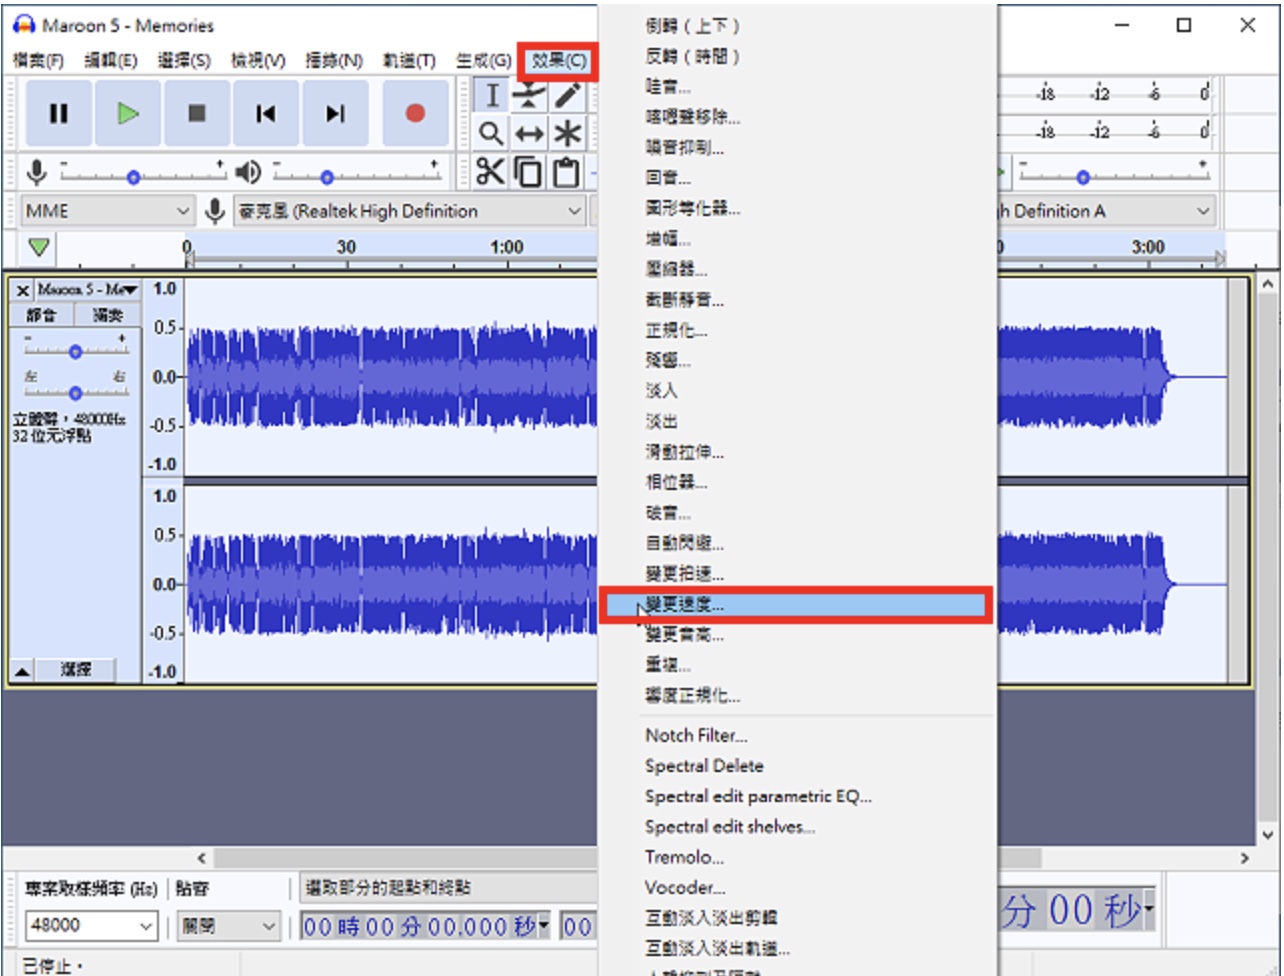Click the green playhead triangle on timeline
This screenshot has width=1284, height=976.
39,247
